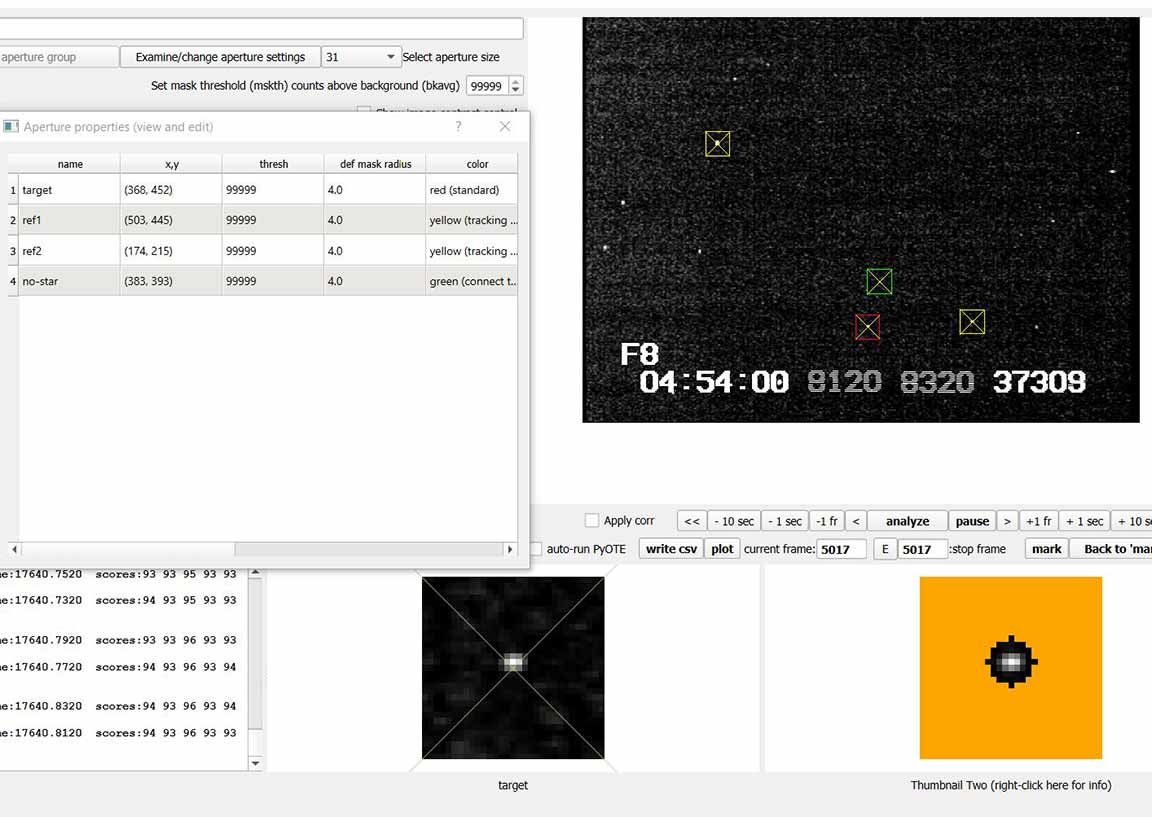
Task: Click row header number 4 in aperture table
Action: pos(12,281)
